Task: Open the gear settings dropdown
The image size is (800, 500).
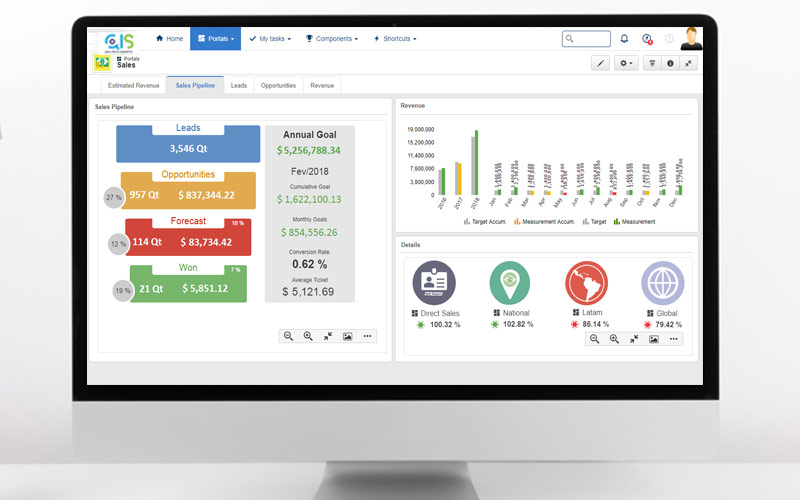Action: click(x=627, y=63)
